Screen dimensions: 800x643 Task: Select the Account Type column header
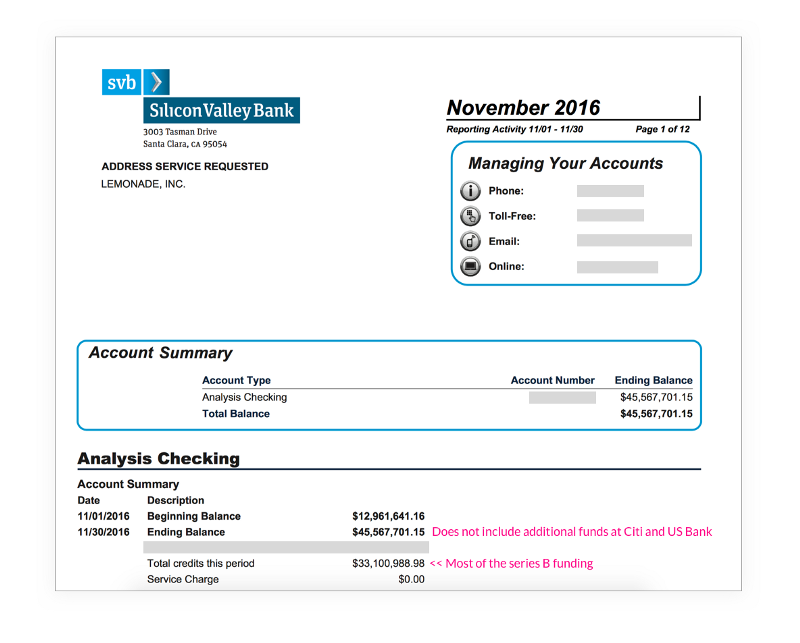pos(236,380)
